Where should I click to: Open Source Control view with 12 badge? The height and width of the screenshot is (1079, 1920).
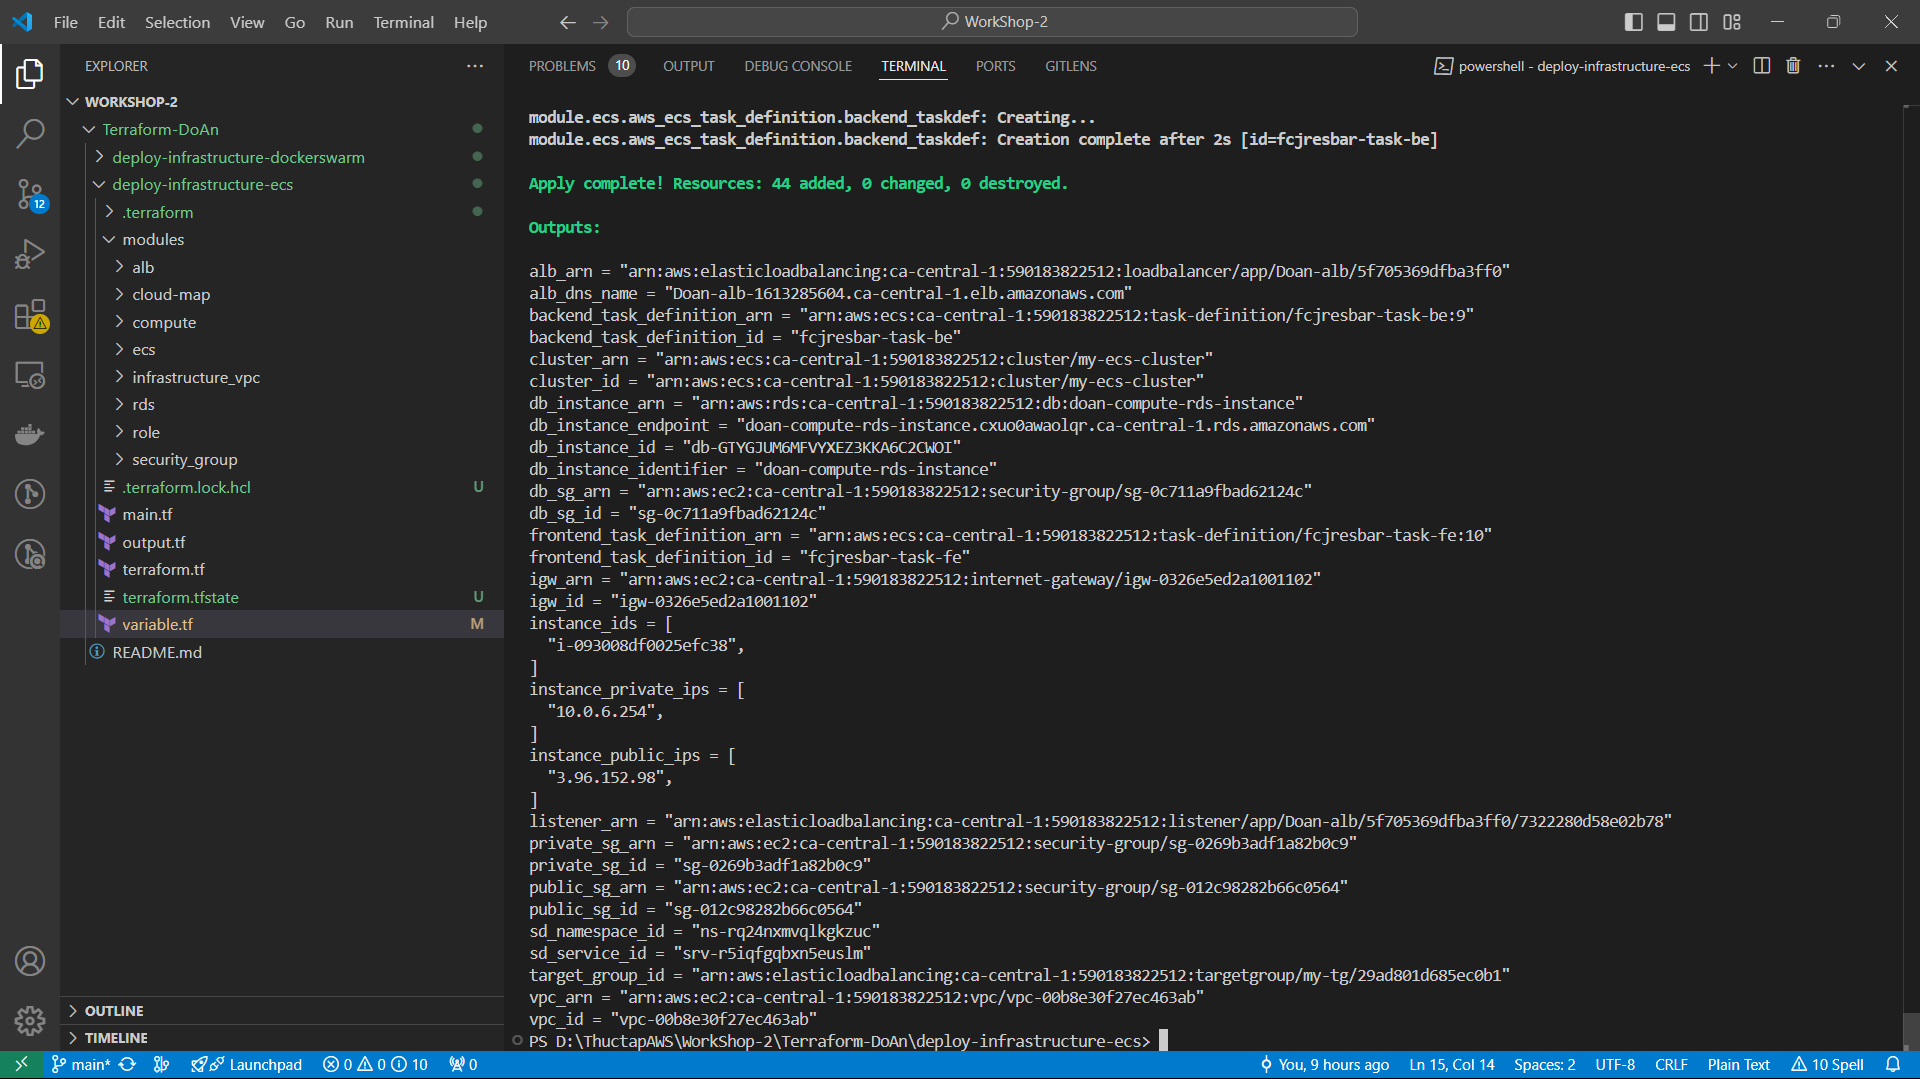tap(30, 194)
